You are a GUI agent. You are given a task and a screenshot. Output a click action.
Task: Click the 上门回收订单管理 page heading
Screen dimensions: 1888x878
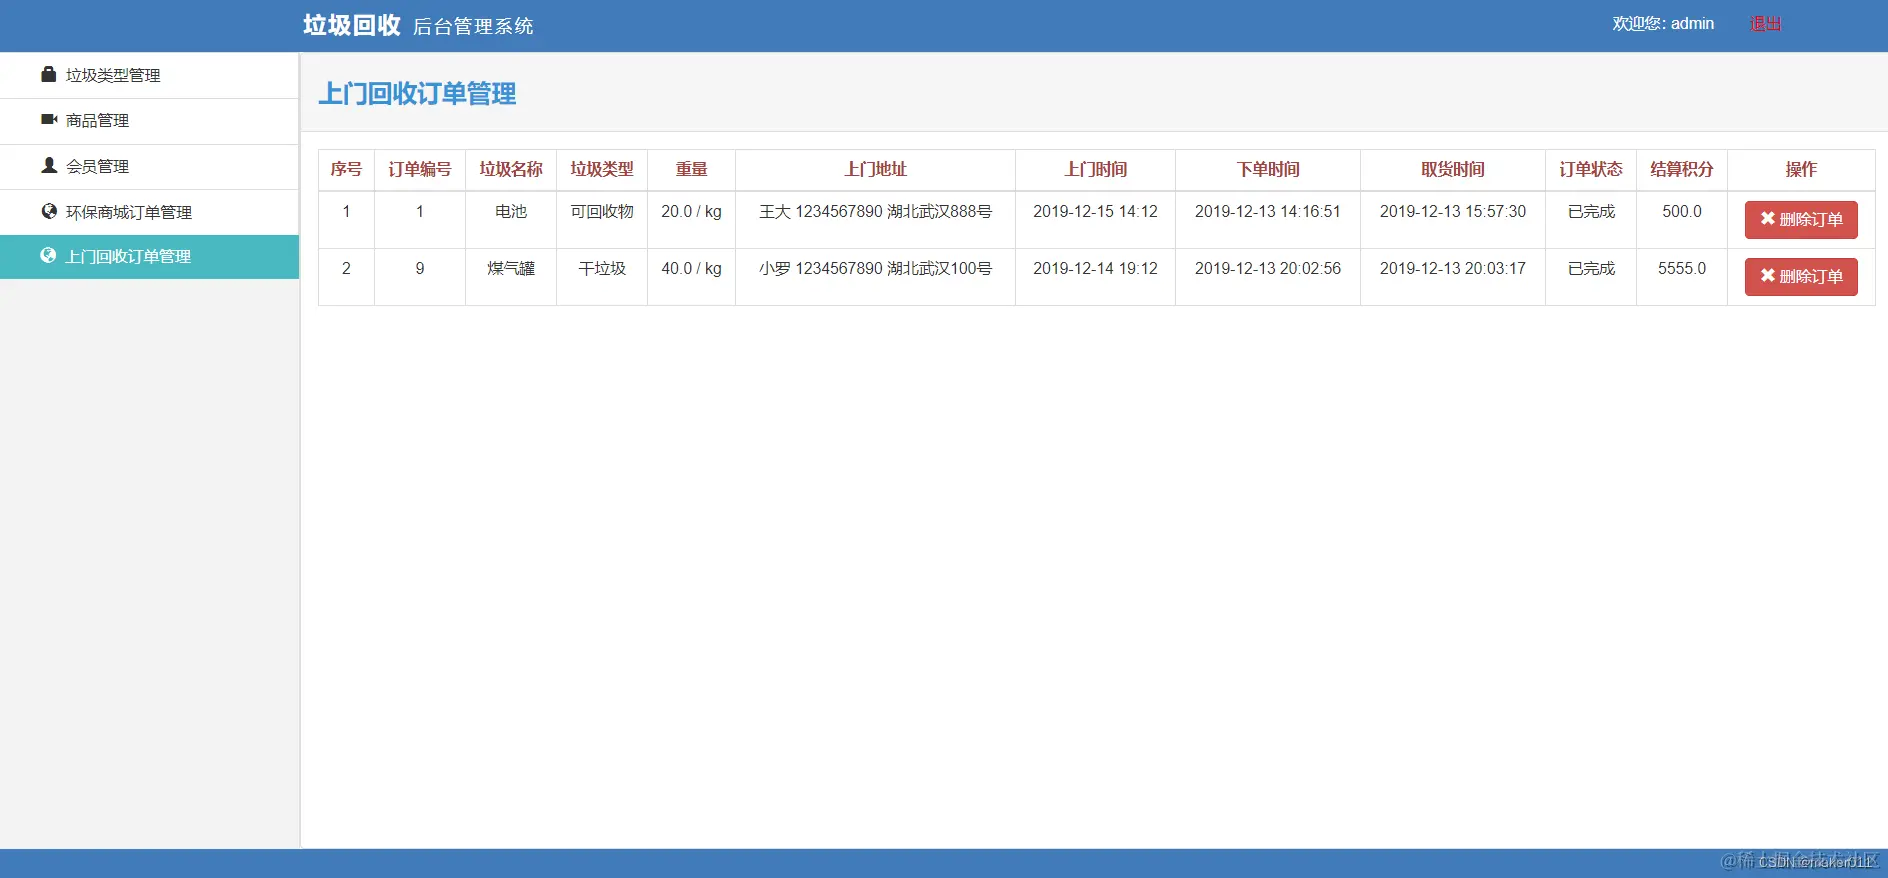click(417, 94)
